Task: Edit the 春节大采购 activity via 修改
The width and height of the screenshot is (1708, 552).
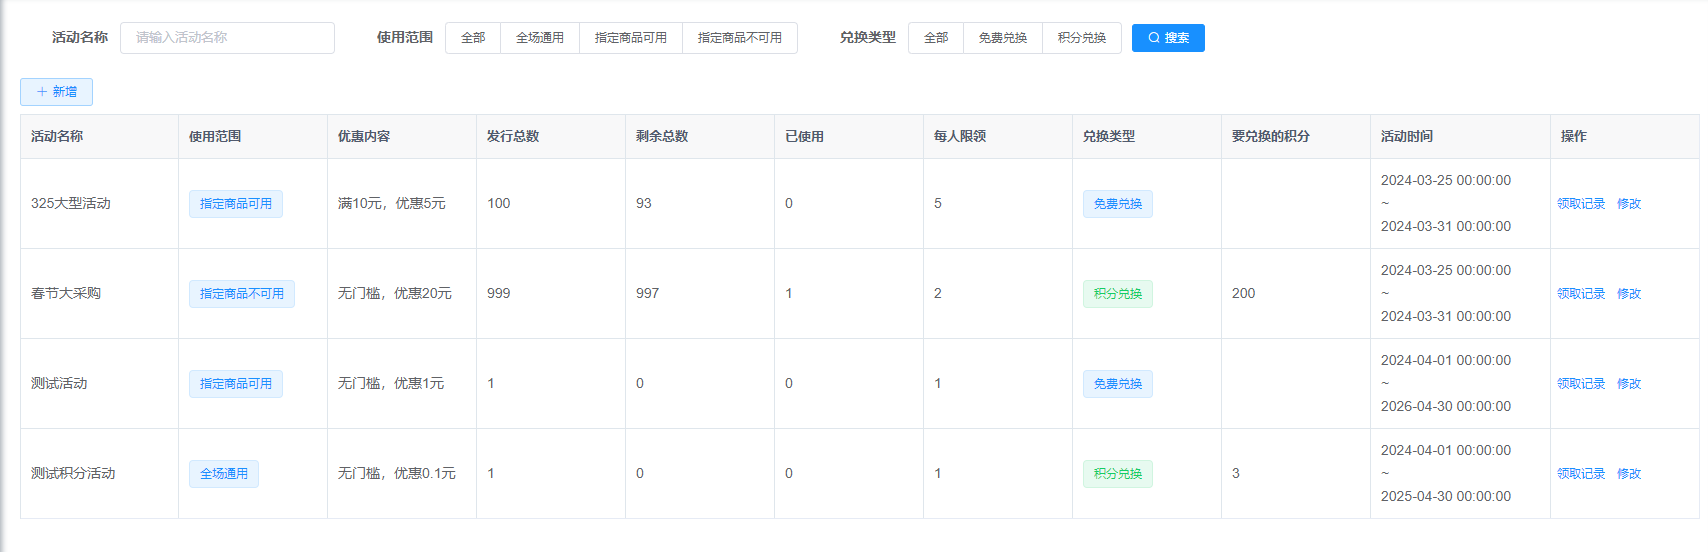Action: coord(1629,294)
